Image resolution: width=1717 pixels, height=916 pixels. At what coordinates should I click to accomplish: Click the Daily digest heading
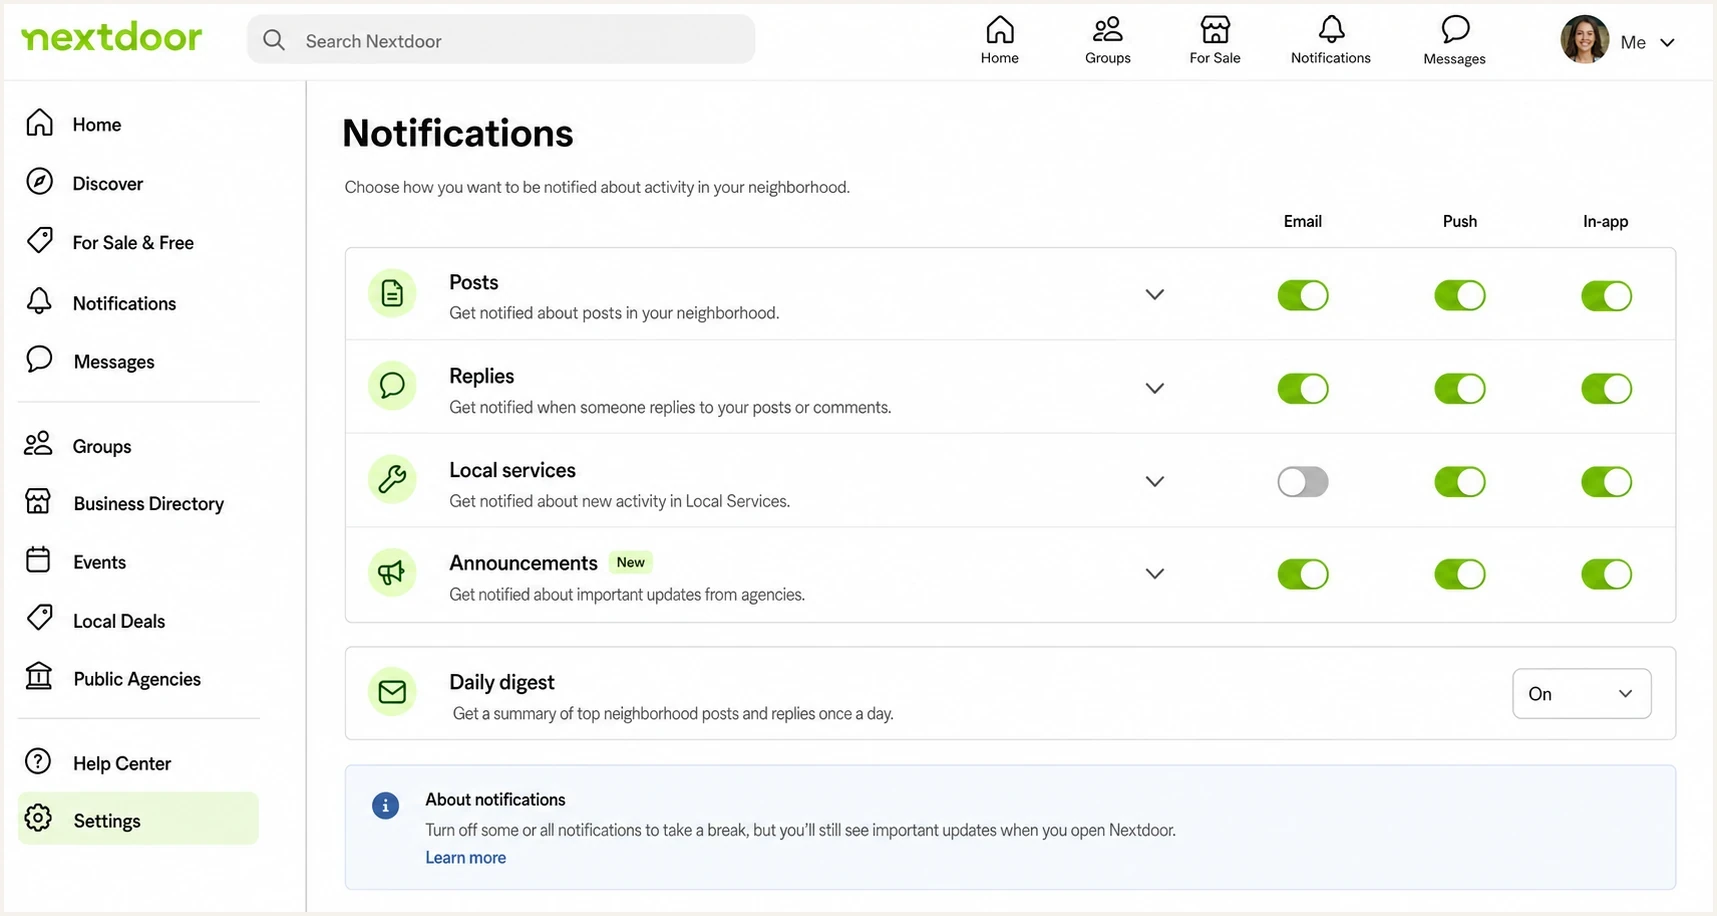(x=502, y=682)
